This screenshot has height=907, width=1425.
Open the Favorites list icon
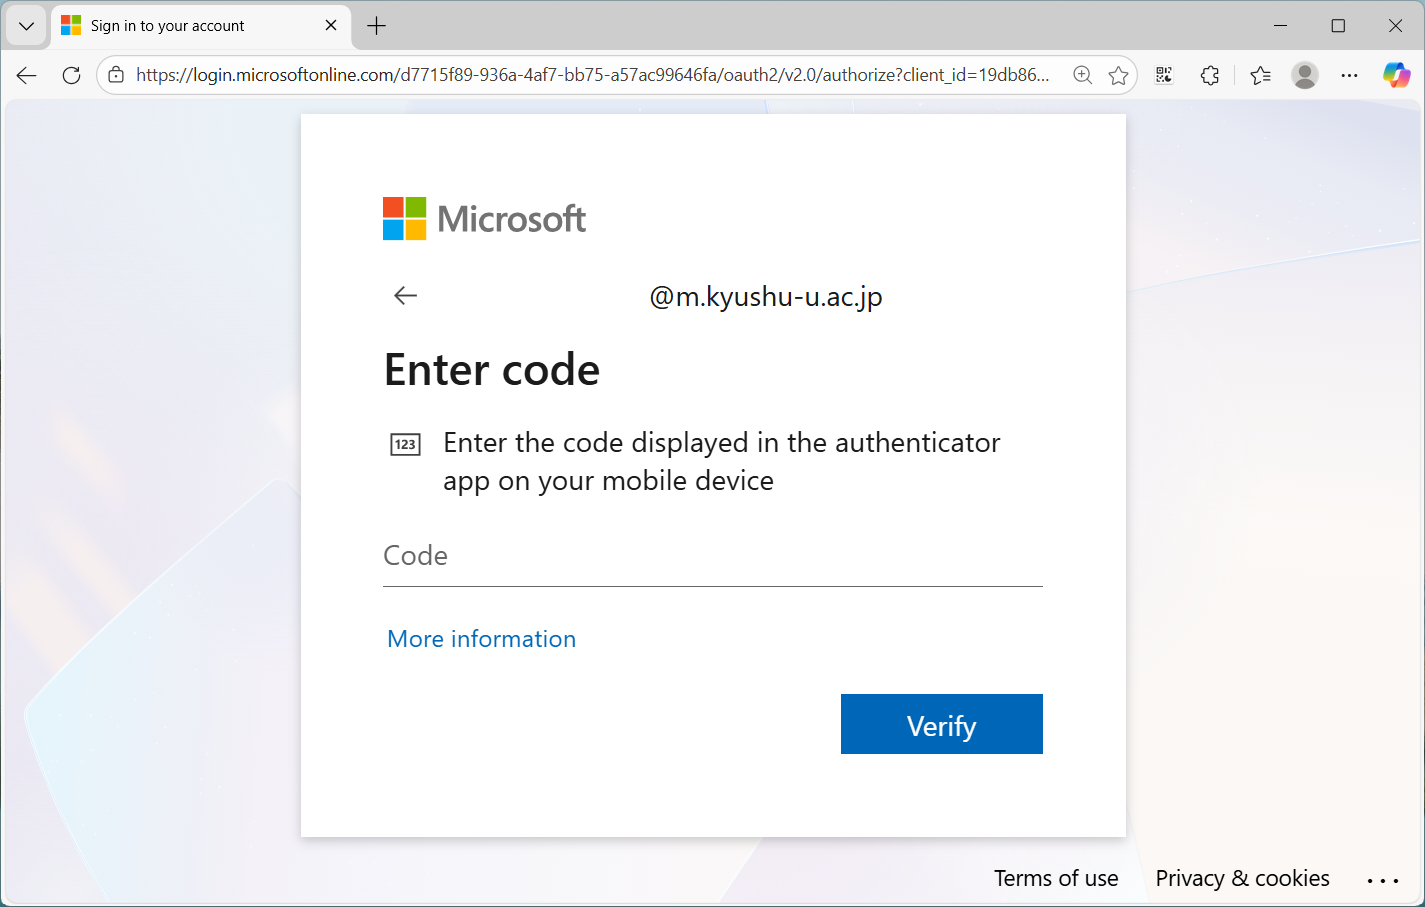(x=1260, y=75)
